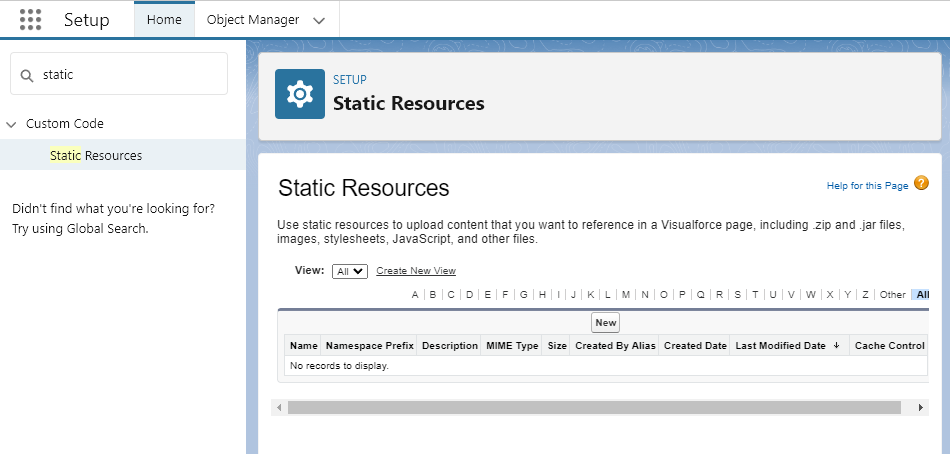Open the Object Manager tab
Viewport: 950px width, 454px height.
tap(252, 20)
